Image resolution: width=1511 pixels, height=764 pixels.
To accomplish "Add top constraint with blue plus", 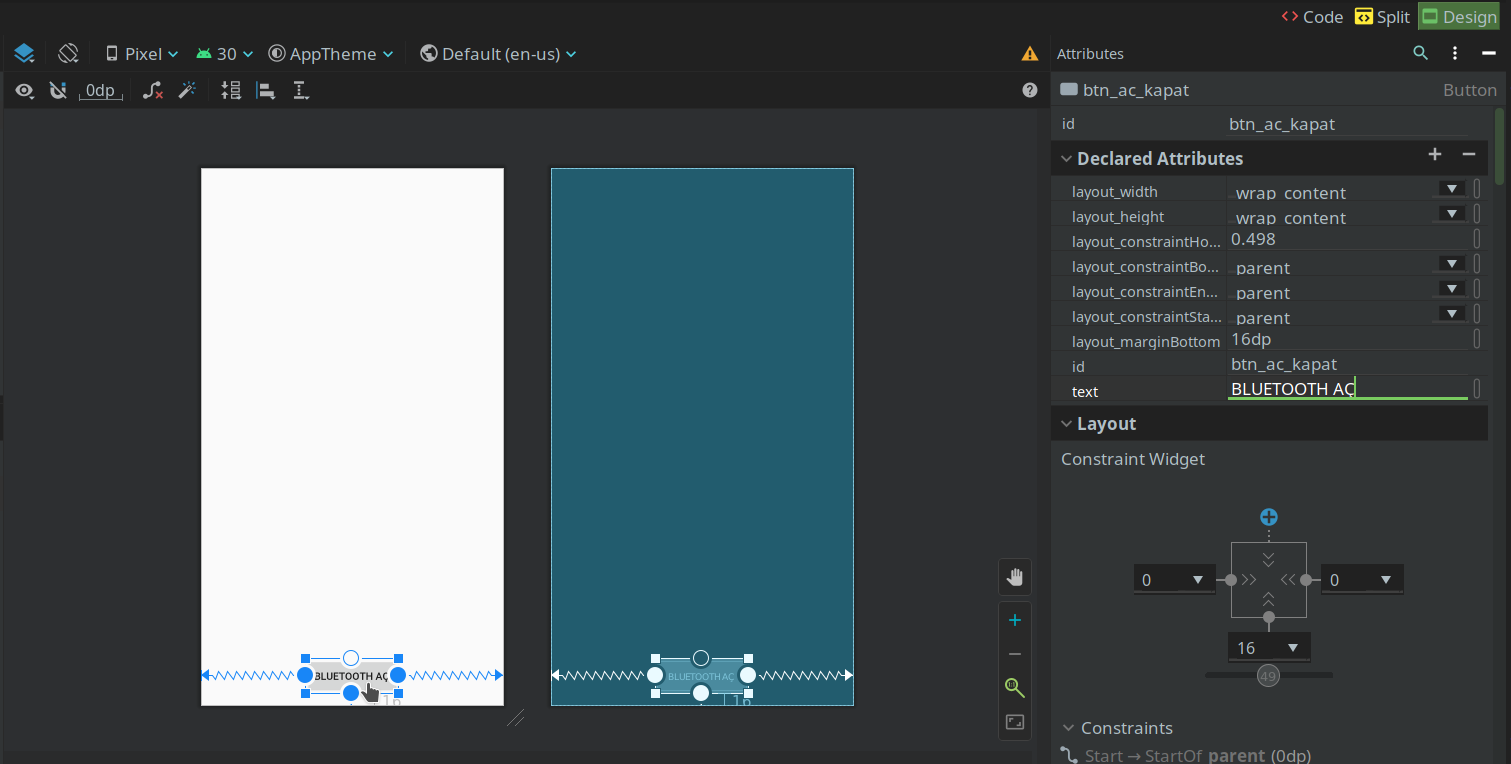I will click(x=1269, y=517).
